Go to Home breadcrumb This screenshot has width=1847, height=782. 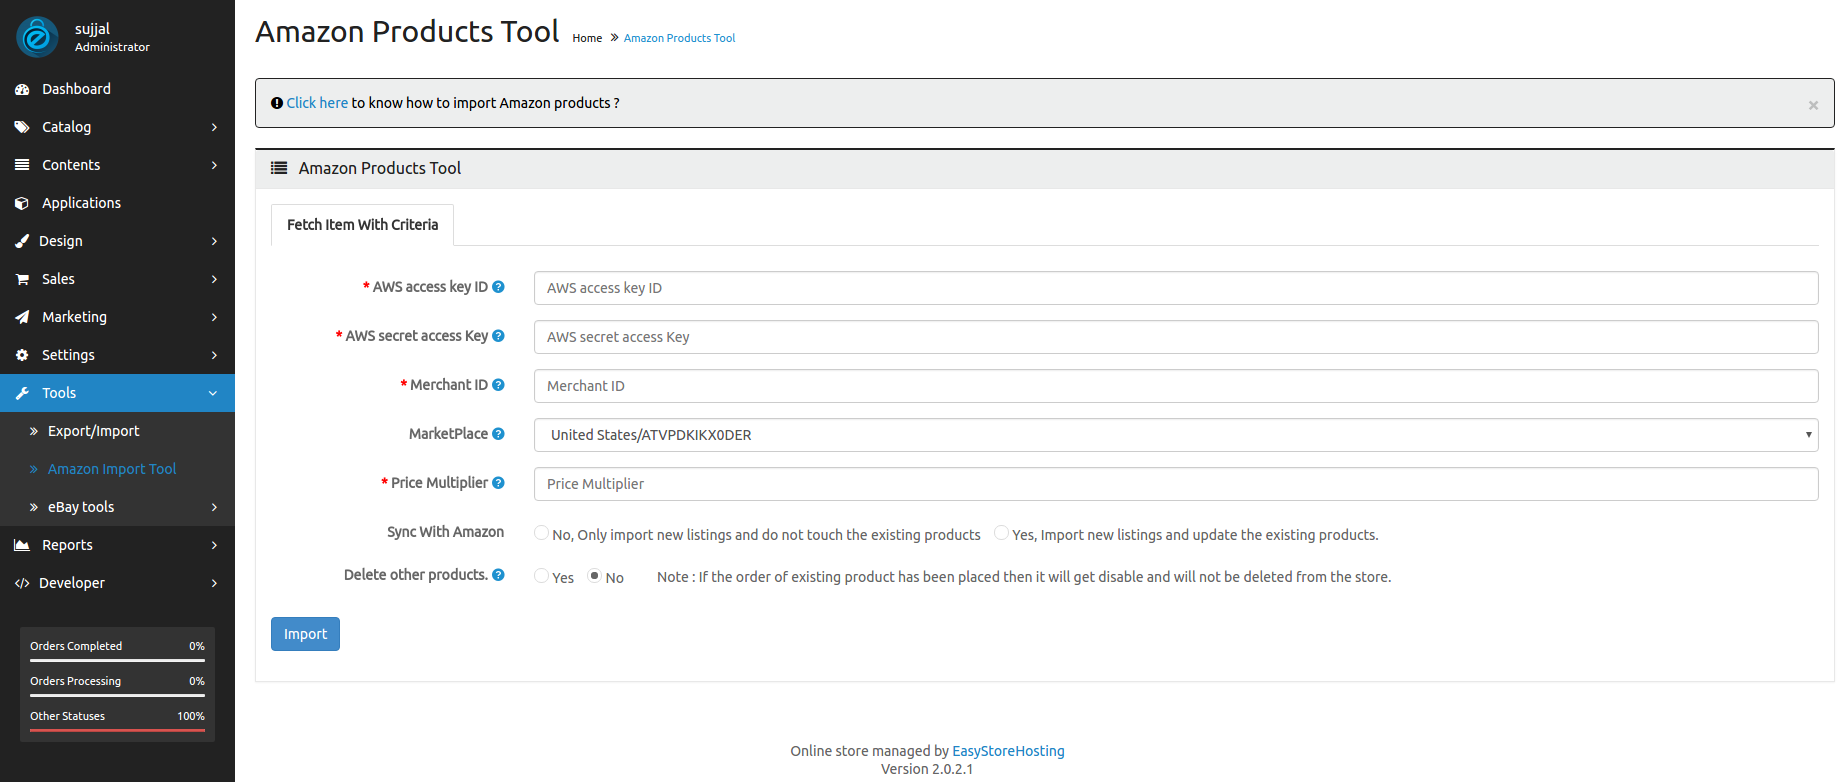point(587,38)
